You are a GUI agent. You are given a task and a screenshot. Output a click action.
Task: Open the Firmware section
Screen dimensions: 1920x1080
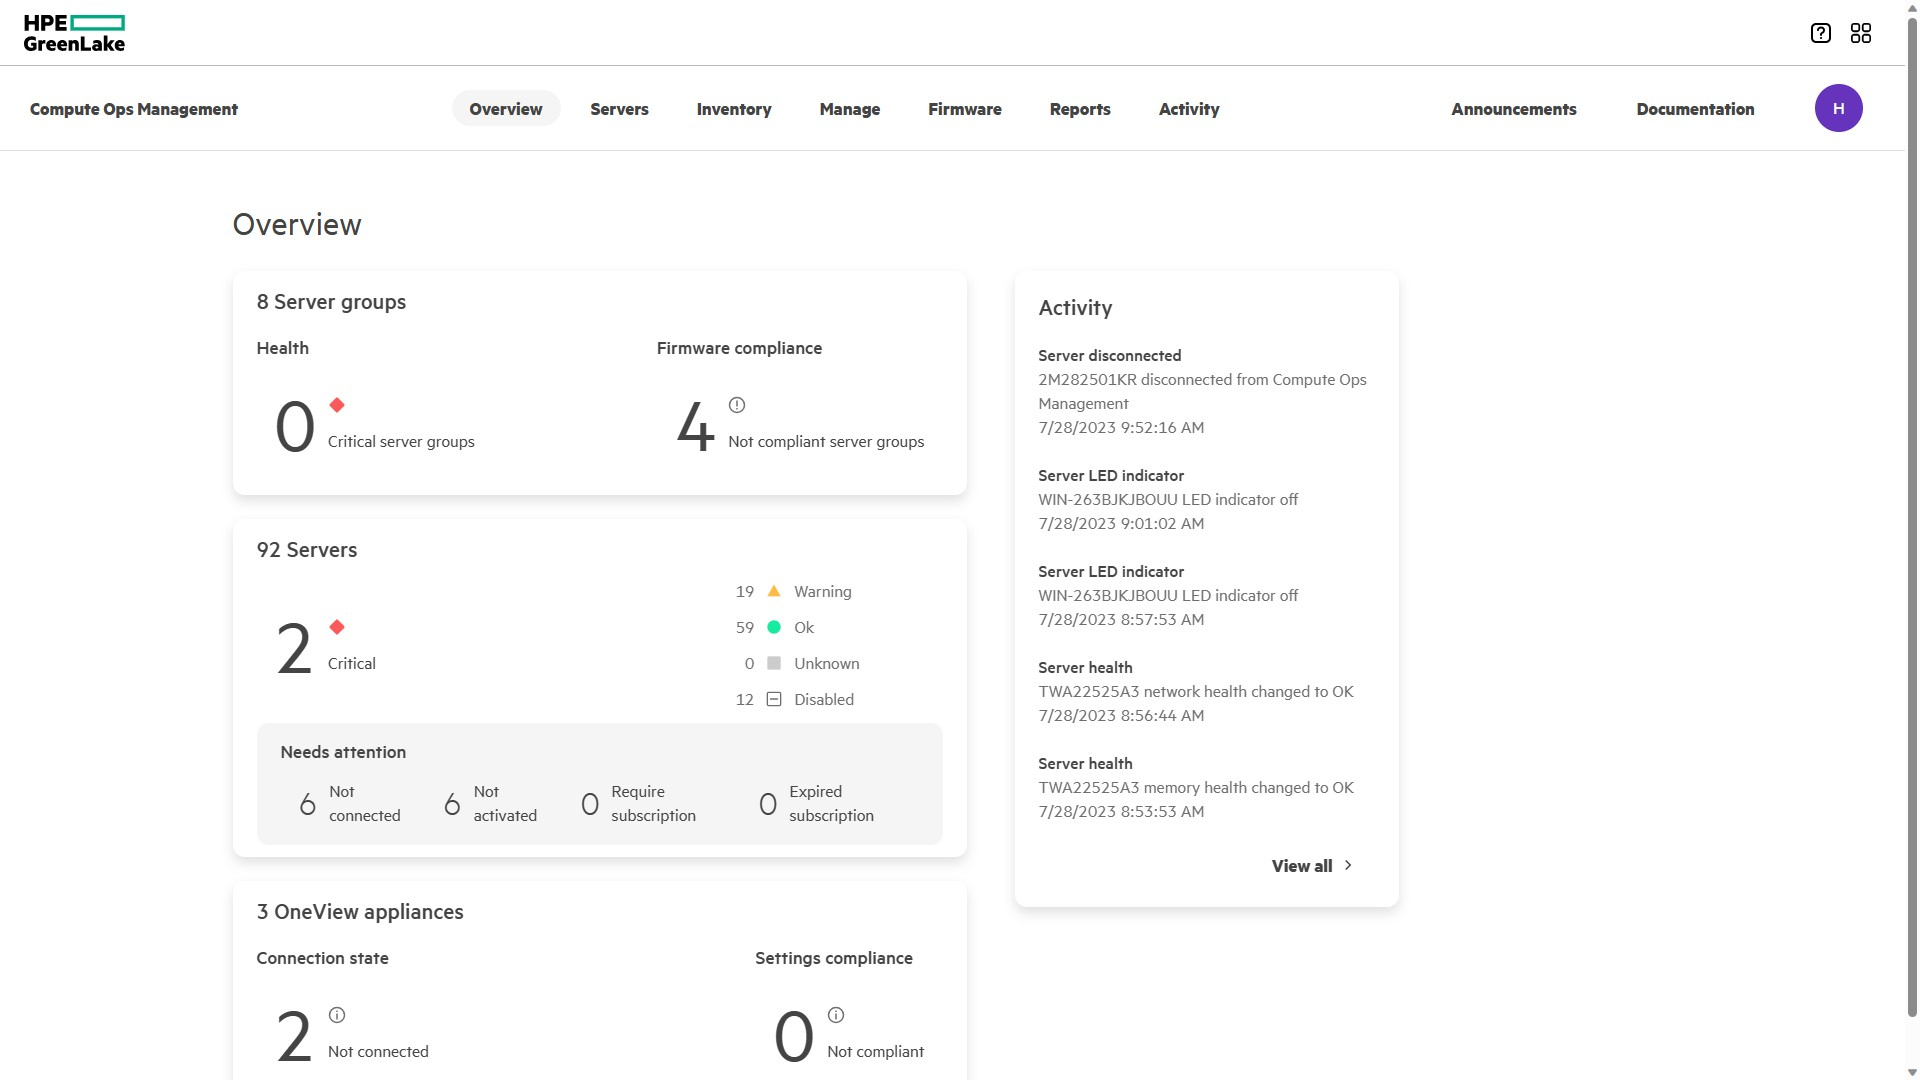click(964, 109)
